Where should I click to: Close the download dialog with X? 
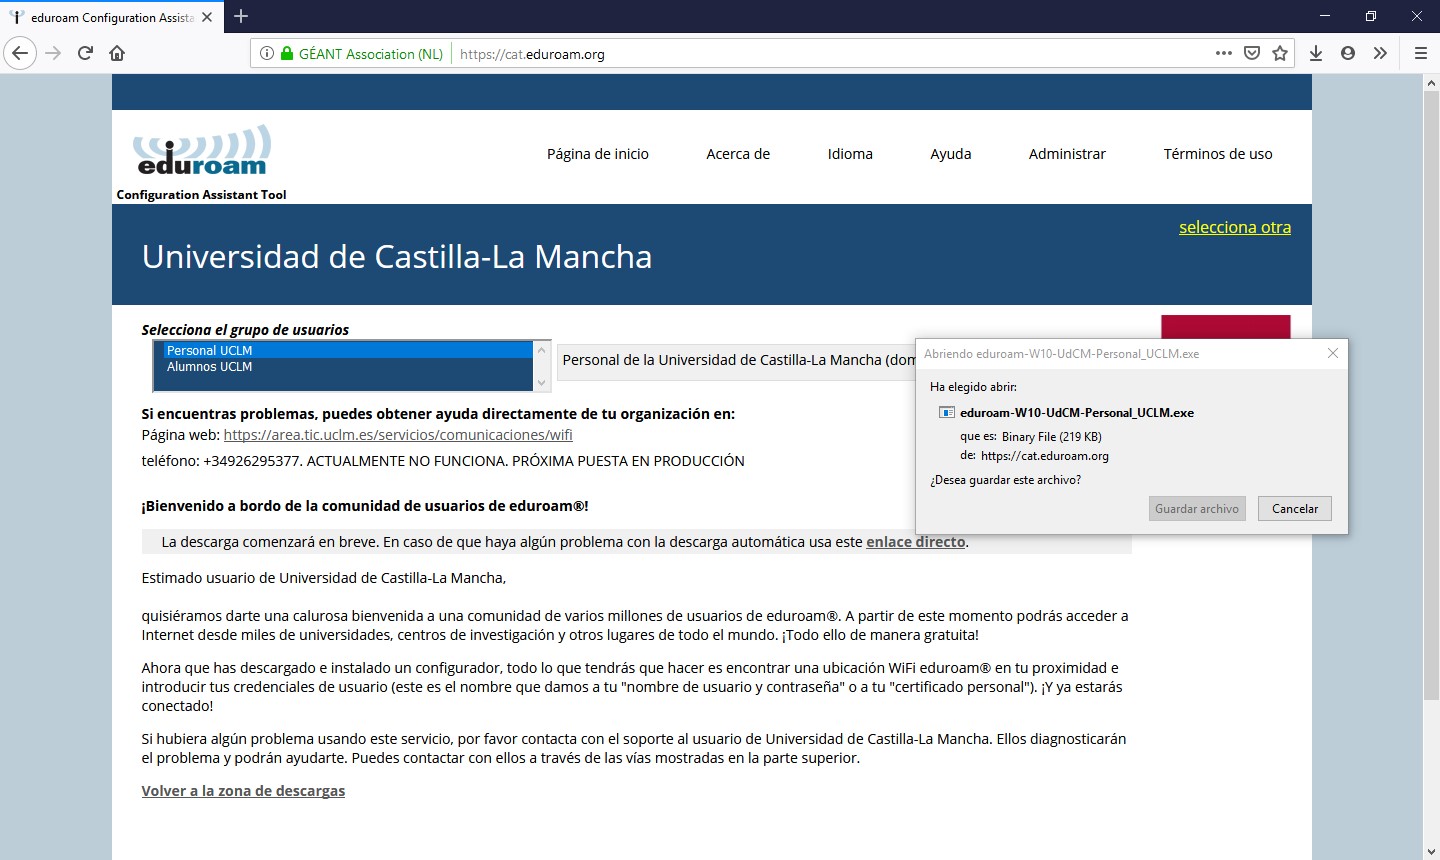coord(1332,353)
